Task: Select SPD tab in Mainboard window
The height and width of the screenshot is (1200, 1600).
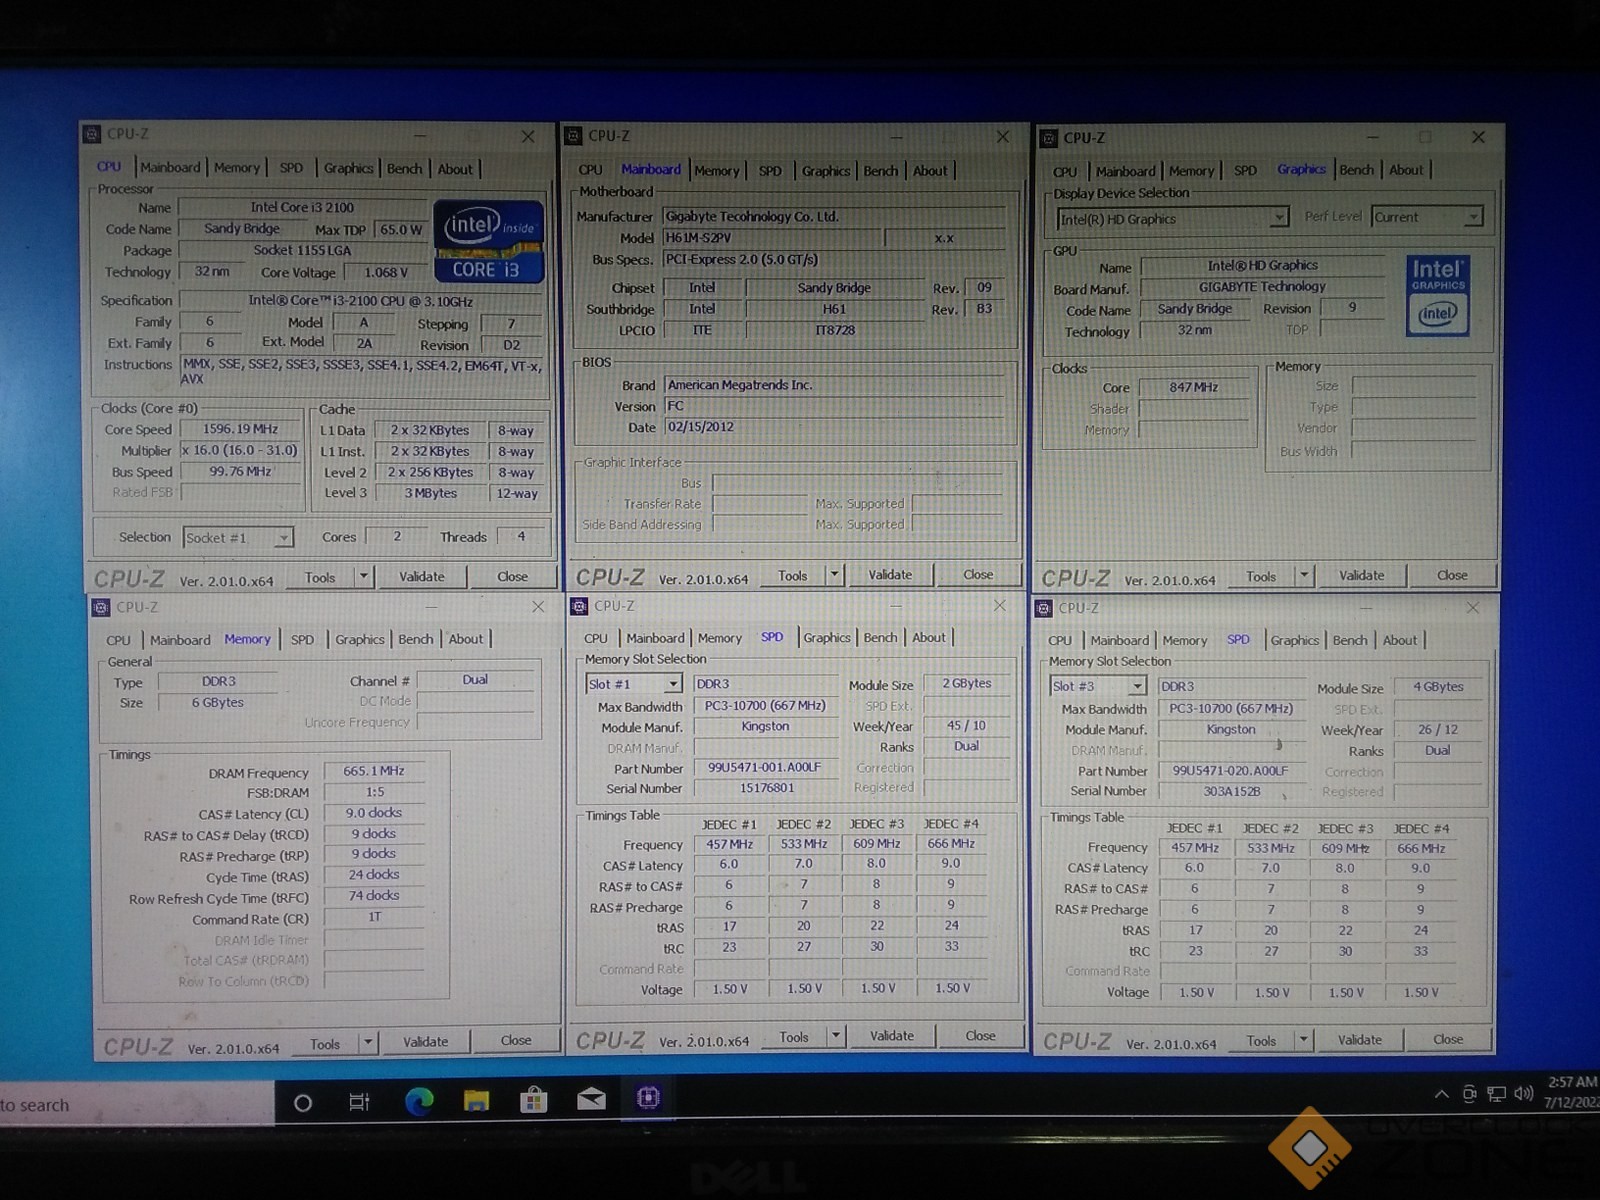Action: coord(770,171)
